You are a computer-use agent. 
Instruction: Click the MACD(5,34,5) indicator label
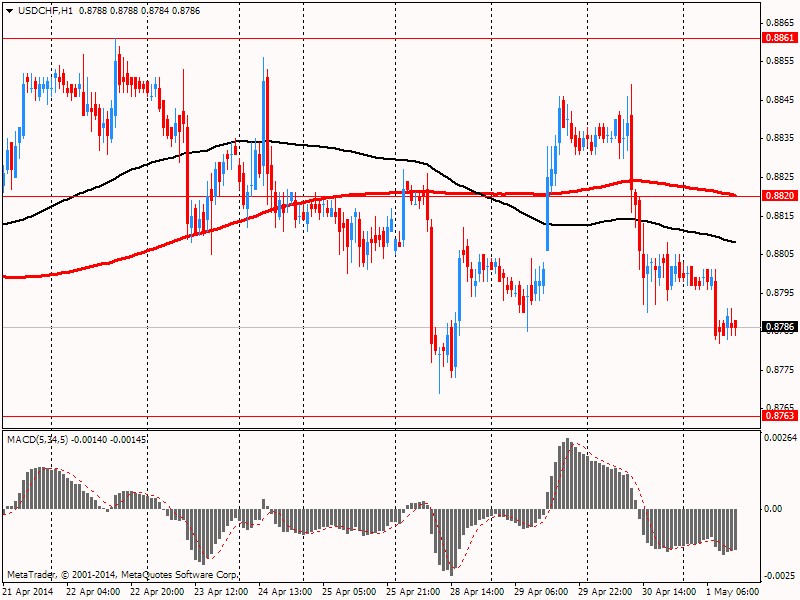37,440
